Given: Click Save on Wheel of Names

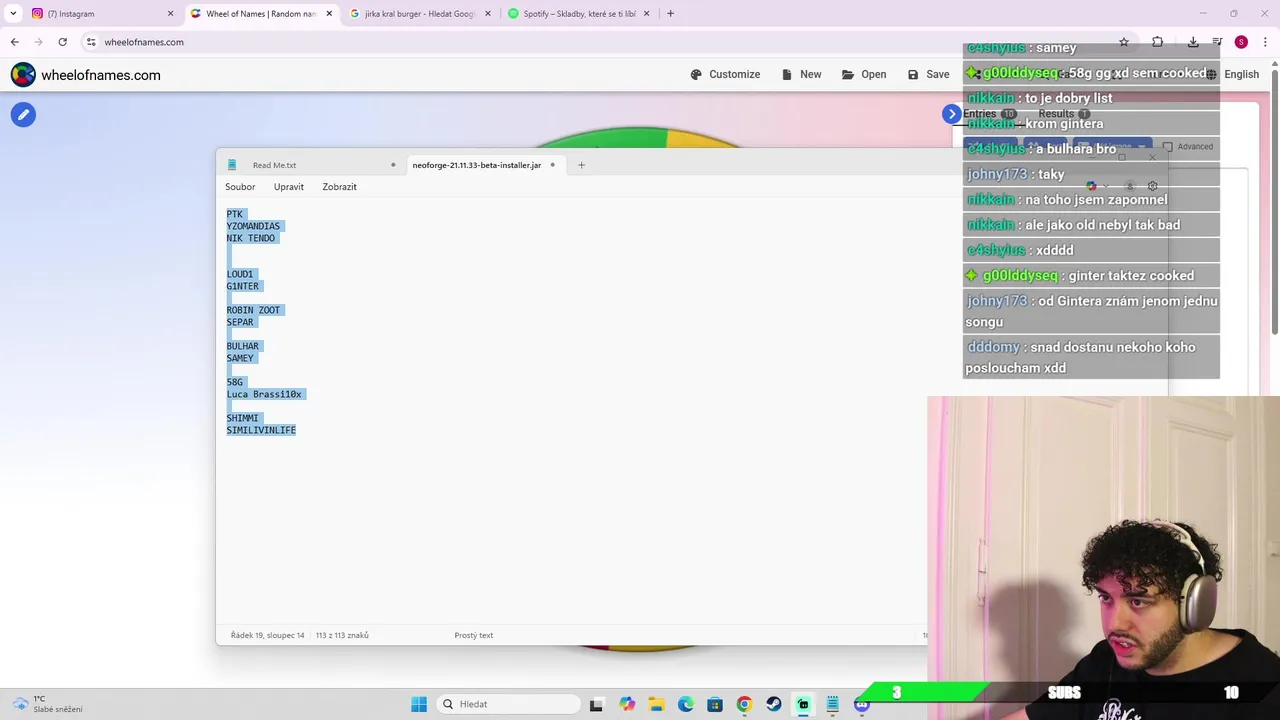Looking at the screenshot, I should [928, 74].
